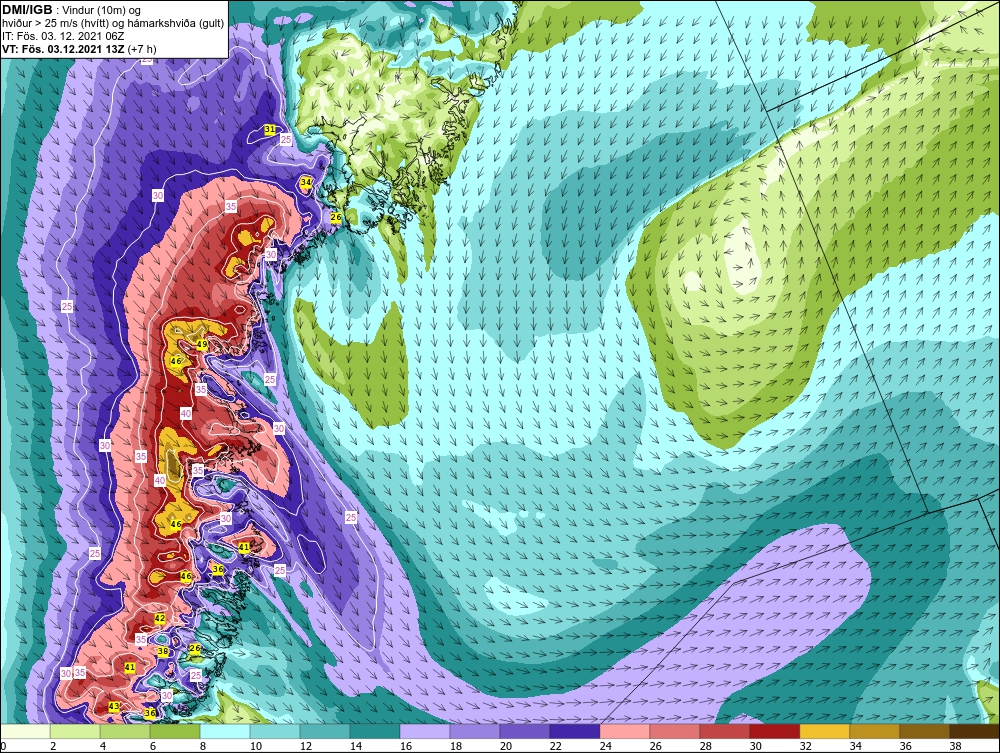The image size is (1000, 753).
Task: Click the '(+7 h)' forecast offset text
Action: (x=142, y=49)
